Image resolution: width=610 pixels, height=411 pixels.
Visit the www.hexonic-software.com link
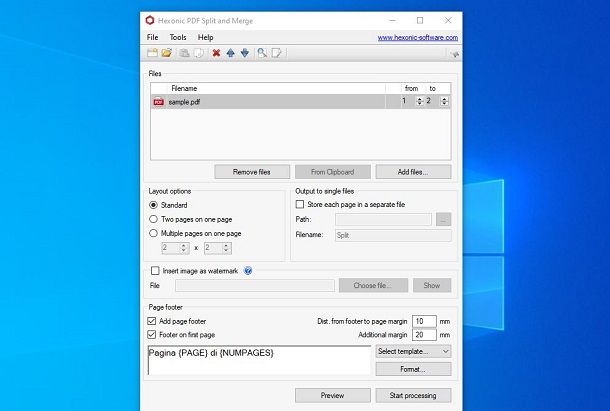[x=417, y=37]
